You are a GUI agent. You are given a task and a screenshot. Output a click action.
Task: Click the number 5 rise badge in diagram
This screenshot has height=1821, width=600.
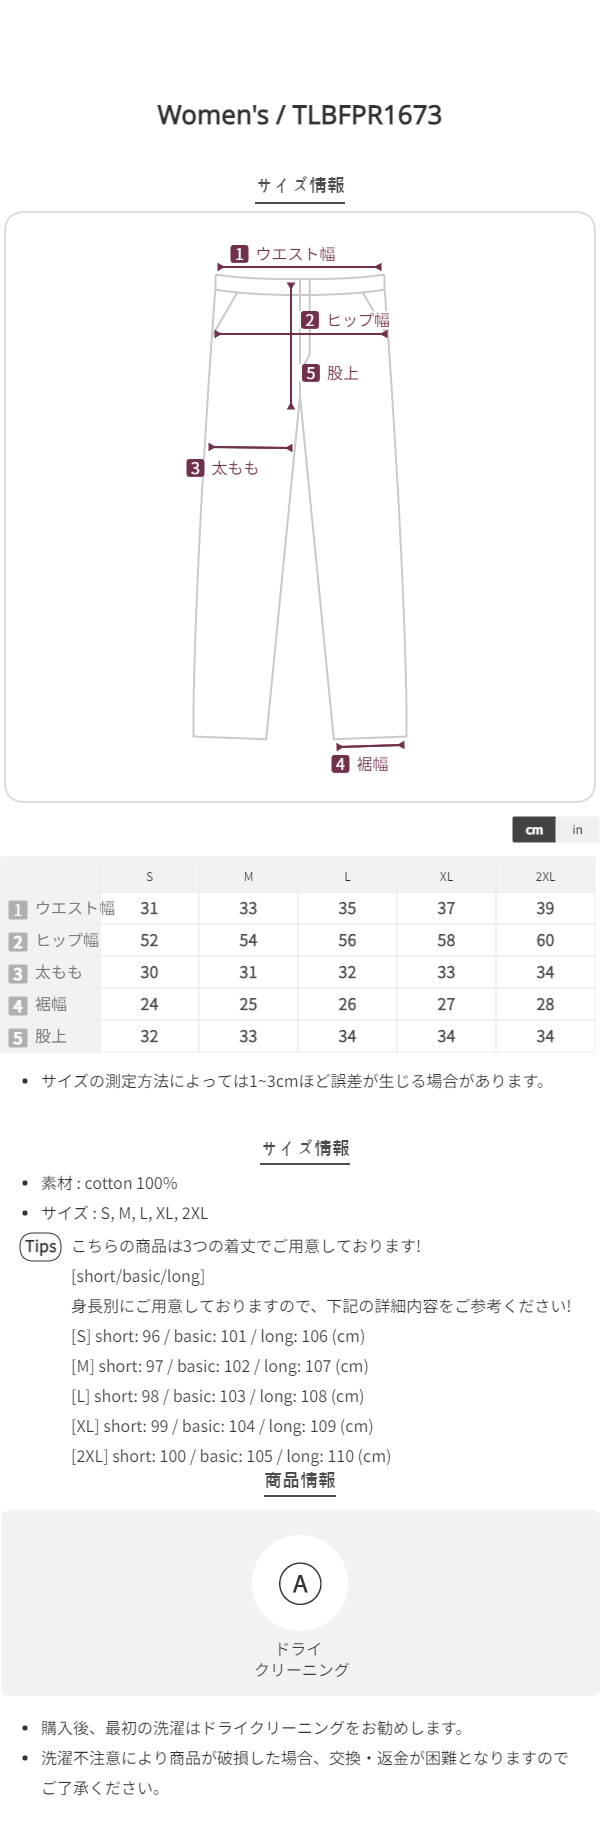coord(311,373)
